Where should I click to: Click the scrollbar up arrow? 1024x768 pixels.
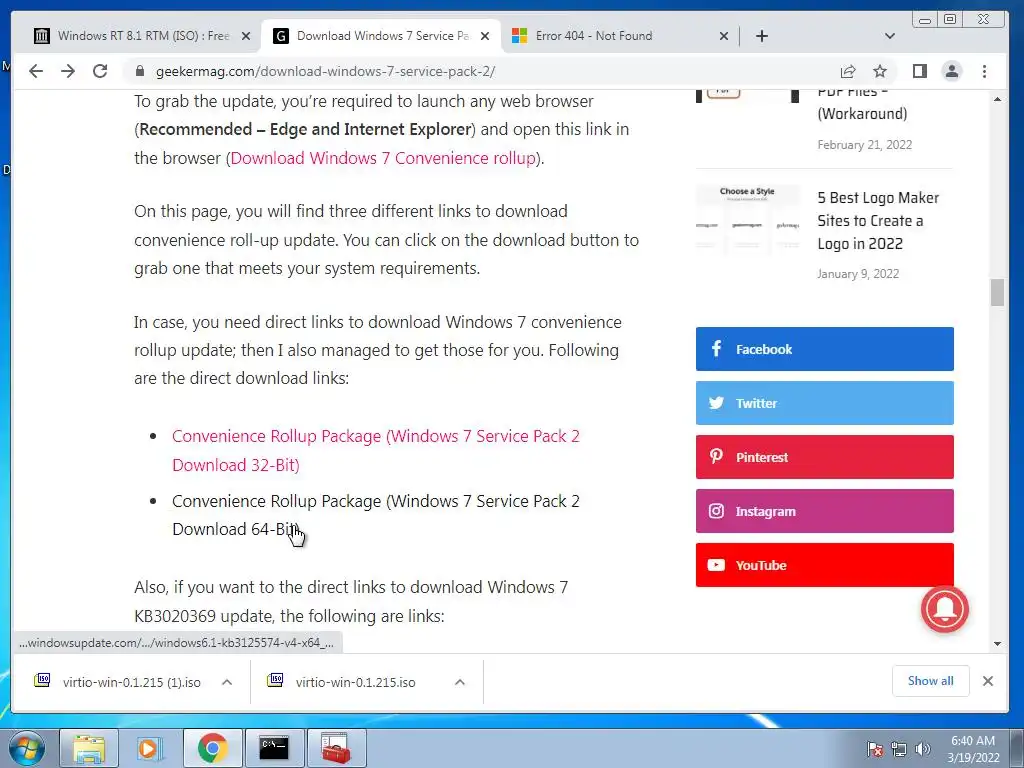click(x=997, y=99)
